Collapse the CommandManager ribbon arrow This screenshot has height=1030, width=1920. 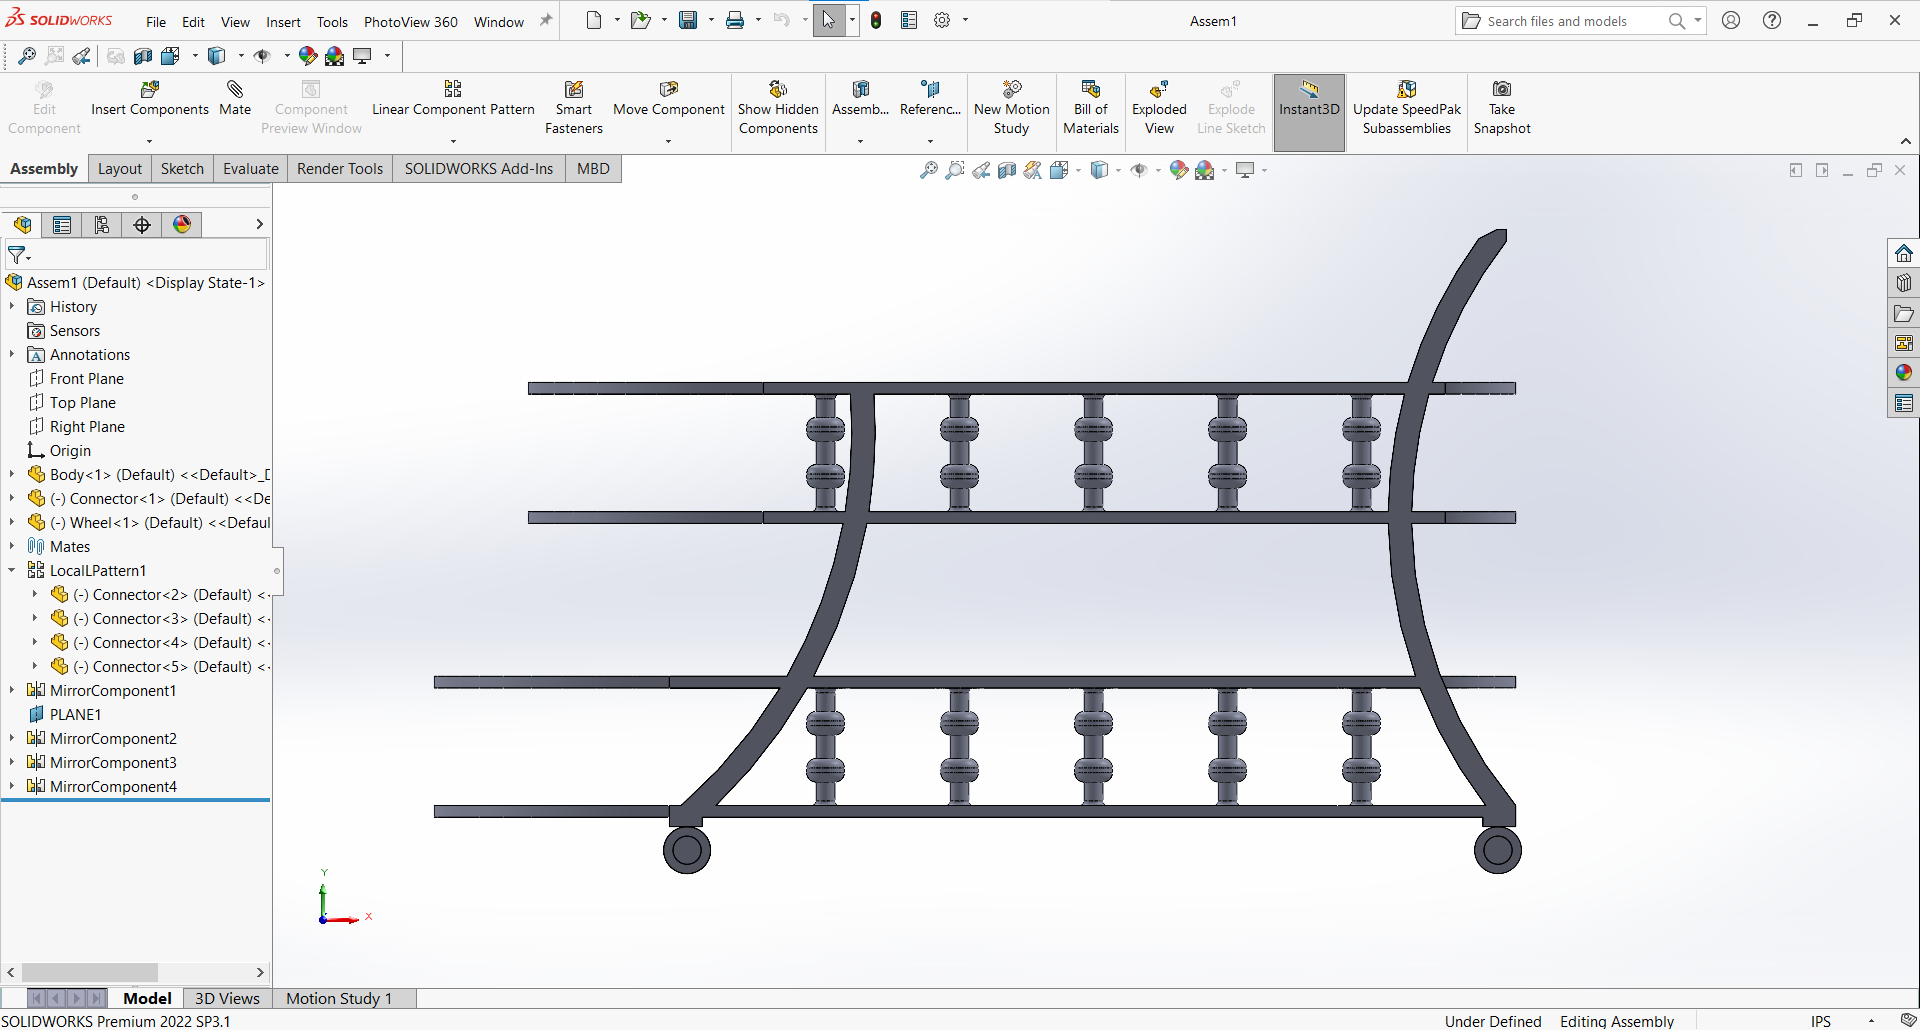click(1906, 141)
